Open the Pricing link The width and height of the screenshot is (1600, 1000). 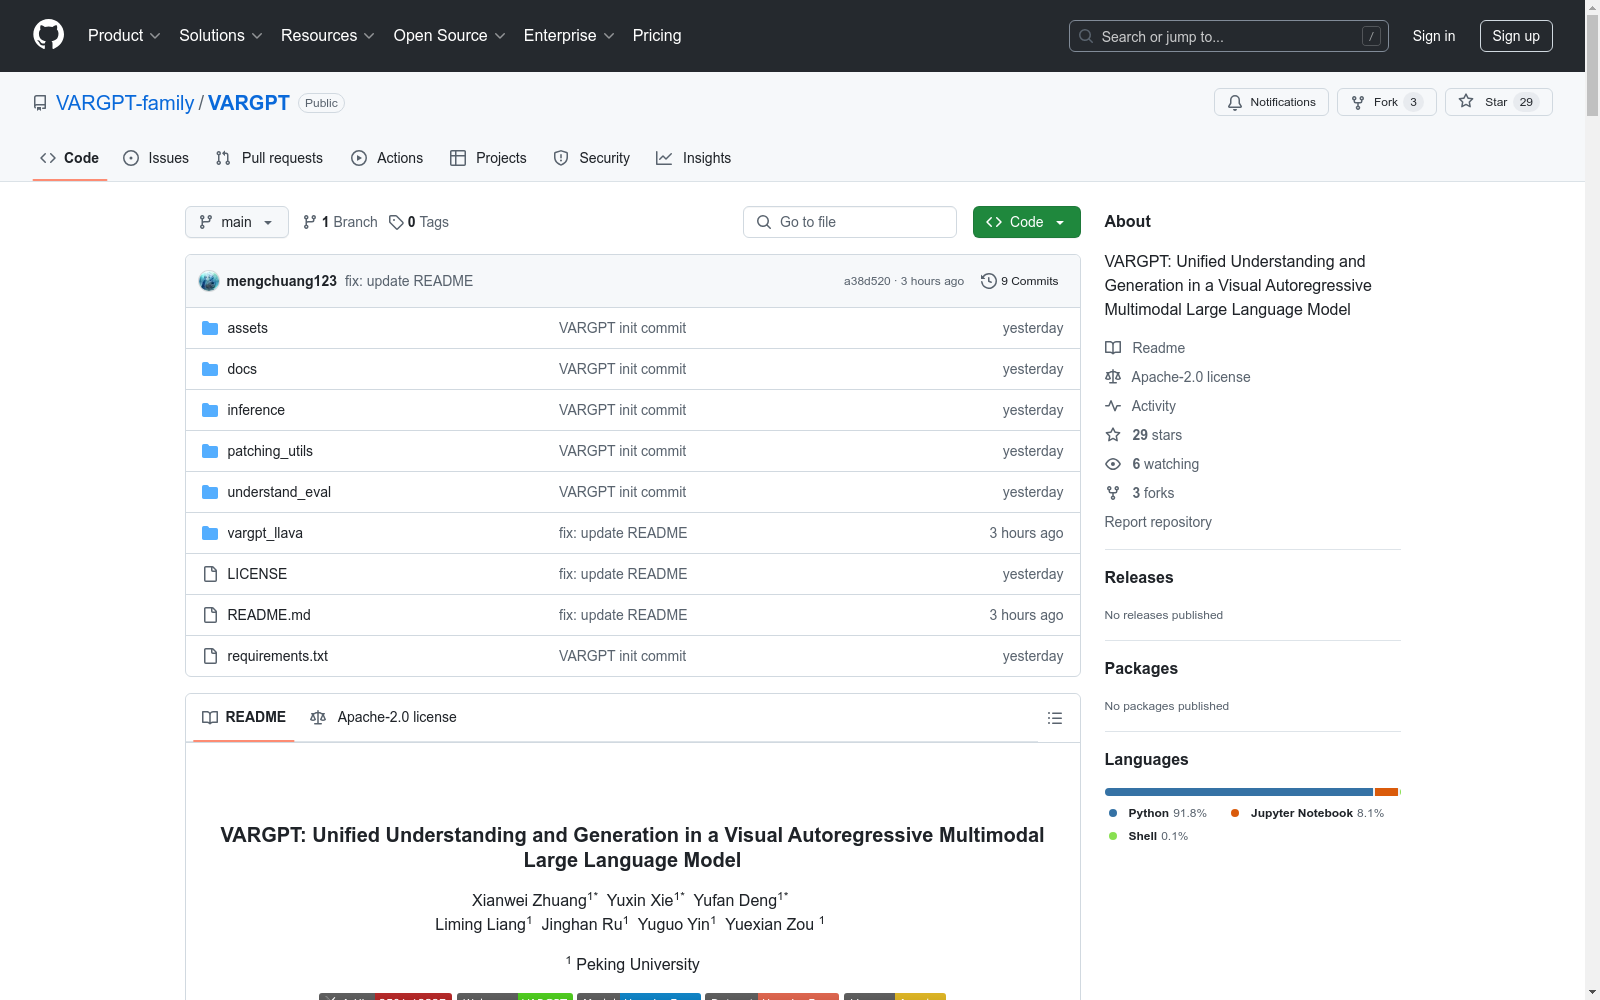click(x=657, y=35)
